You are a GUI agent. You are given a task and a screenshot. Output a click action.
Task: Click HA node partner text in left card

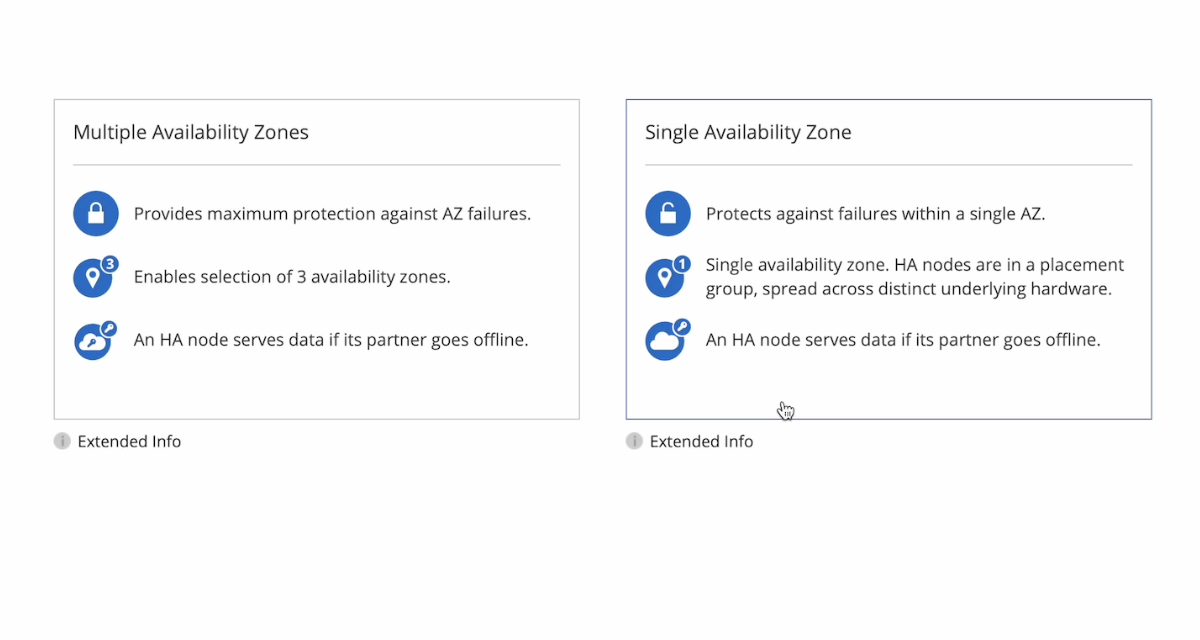tap(331, 340)
